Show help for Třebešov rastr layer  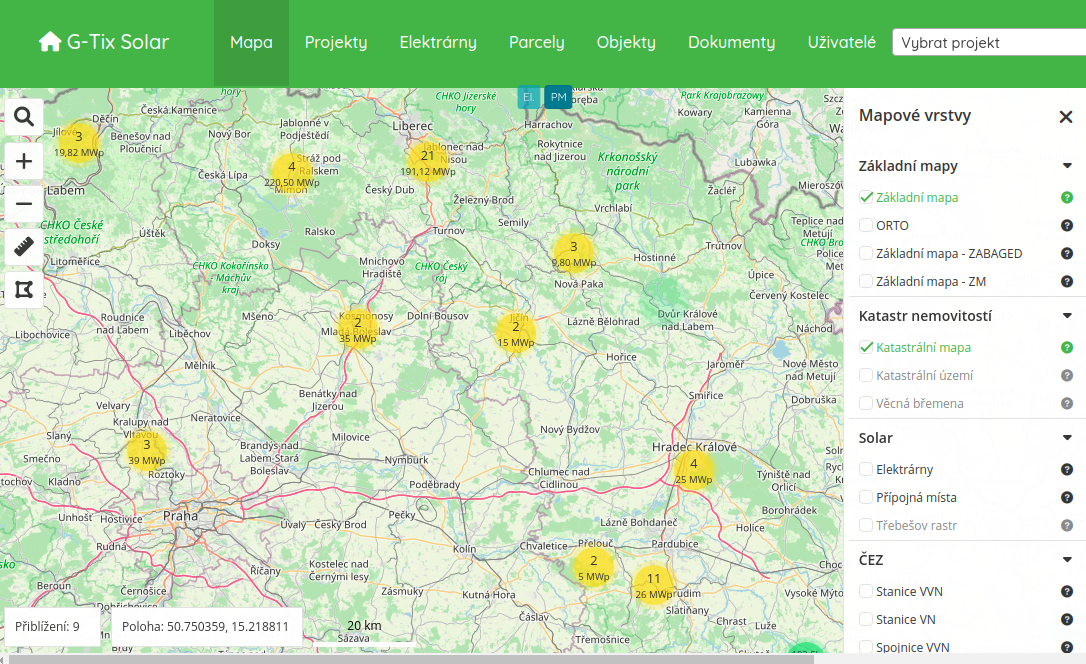(1067, 526)
